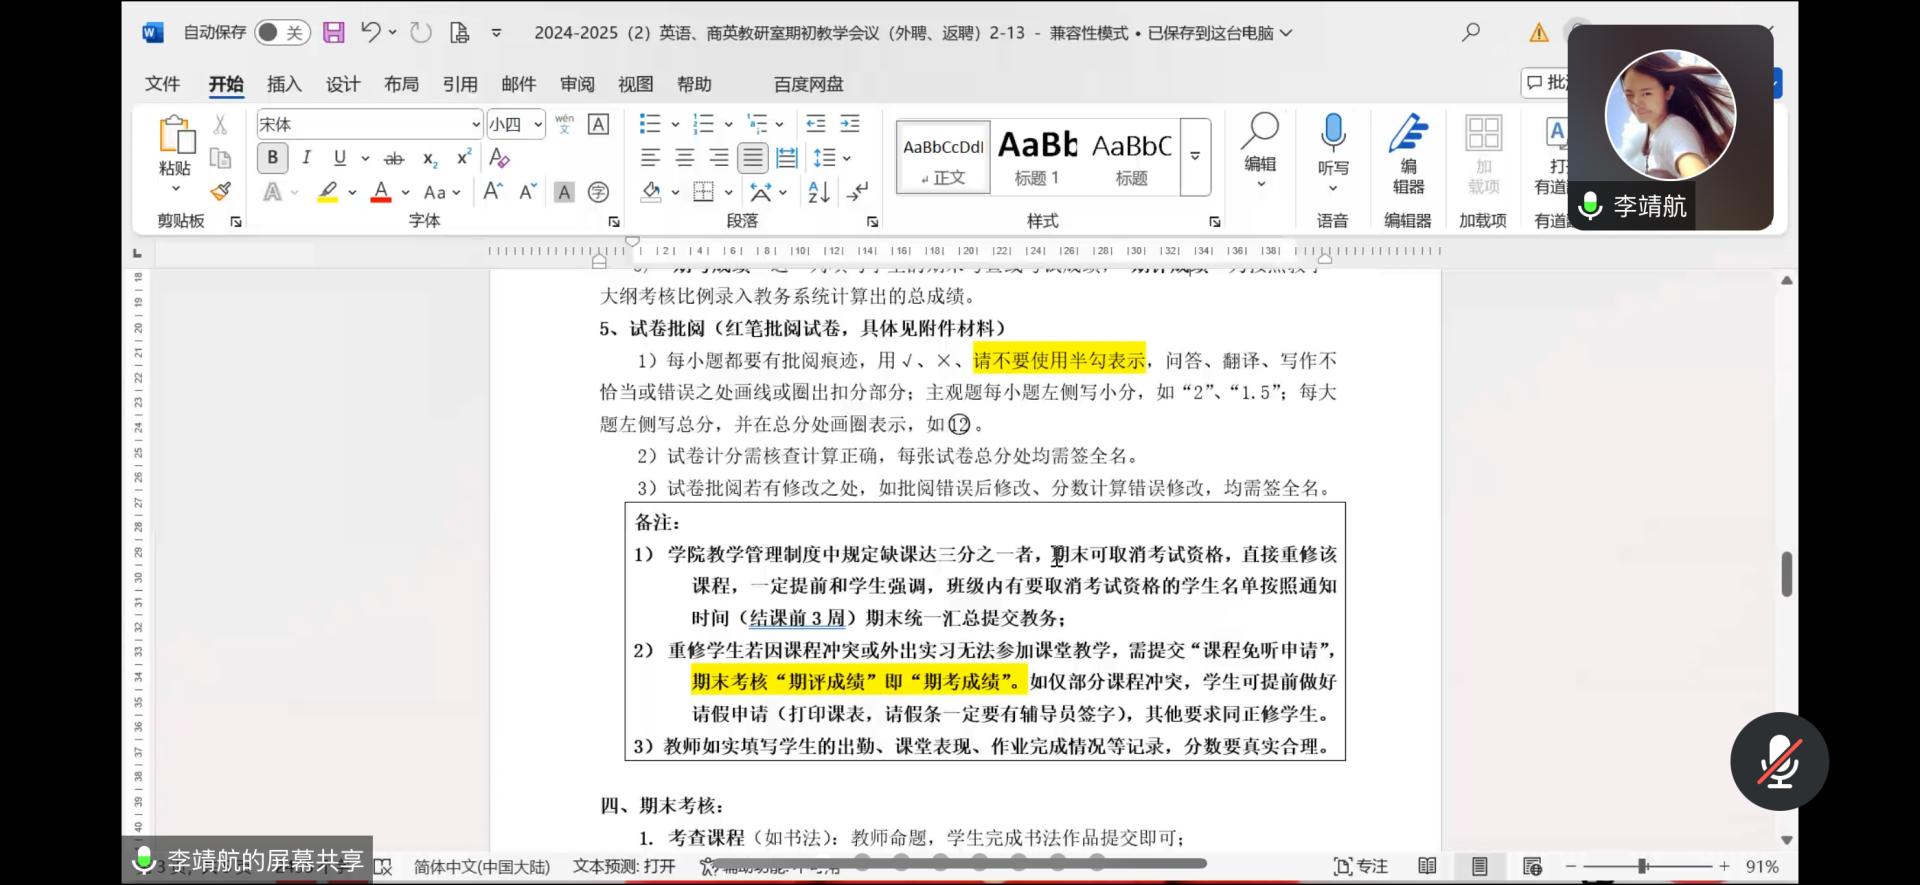Apply the 标题 1 style
The height and width of the screenshot is (885, 1920).
[x=1037, y=157]
